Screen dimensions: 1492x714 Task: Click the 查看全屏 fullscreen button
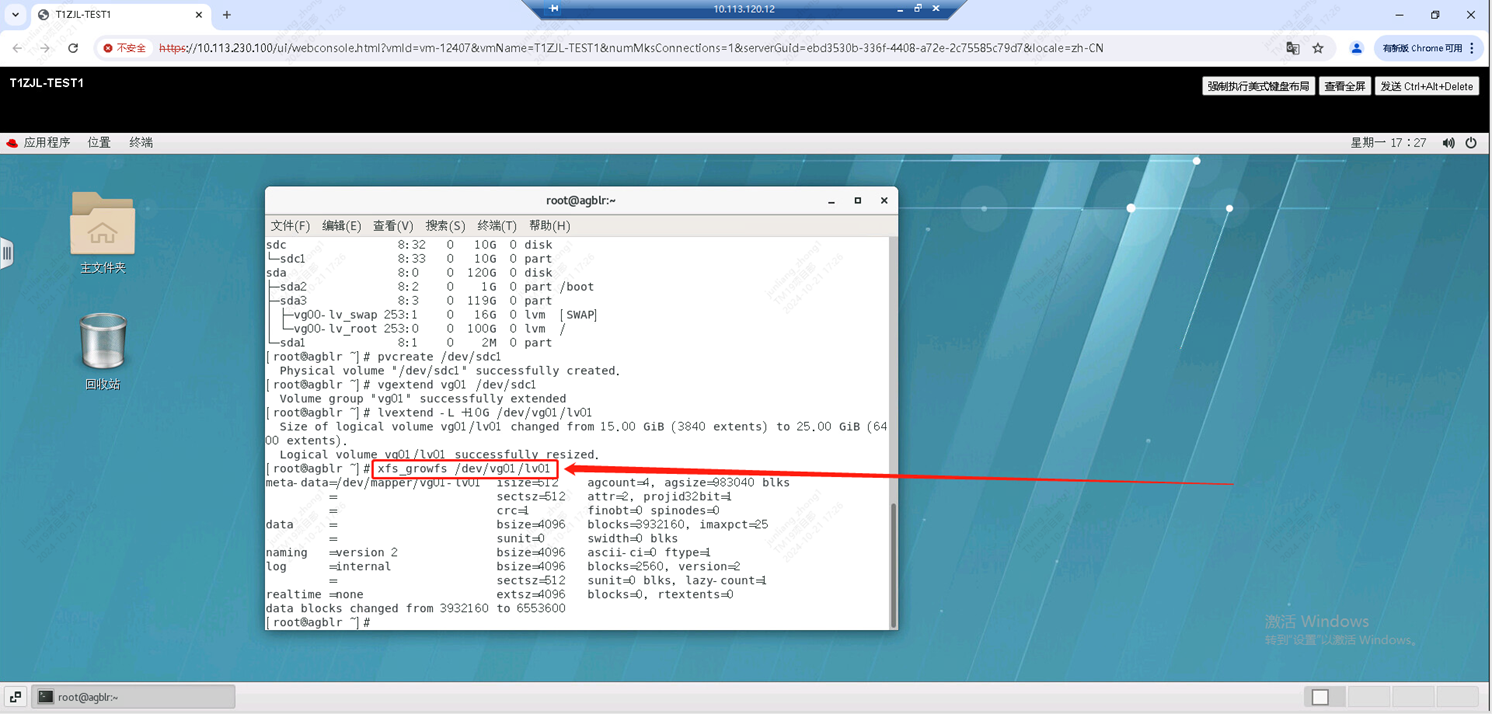coord(1344,87)
